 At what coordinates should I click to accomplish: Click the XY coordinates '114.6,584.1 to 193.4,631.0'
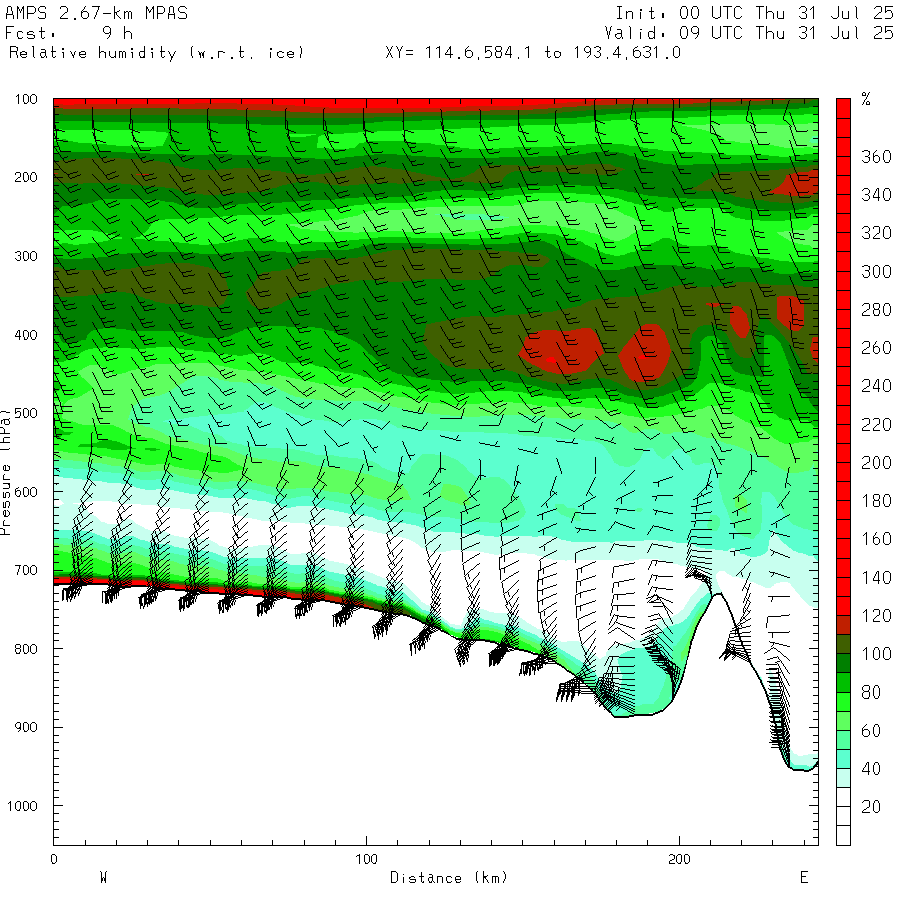pyautogui.click(x=553, y=53)
